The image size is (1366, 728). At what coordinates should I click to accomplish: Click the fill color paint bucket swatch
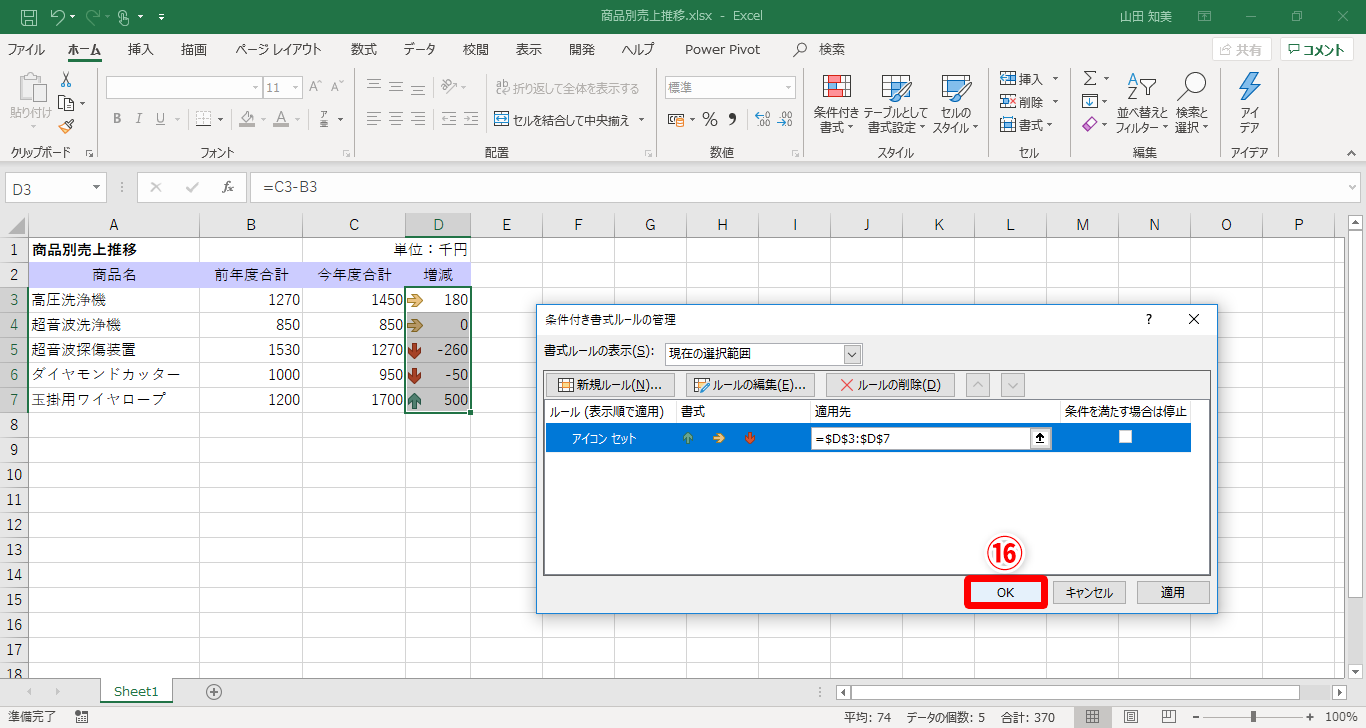(x=247, y=120)
